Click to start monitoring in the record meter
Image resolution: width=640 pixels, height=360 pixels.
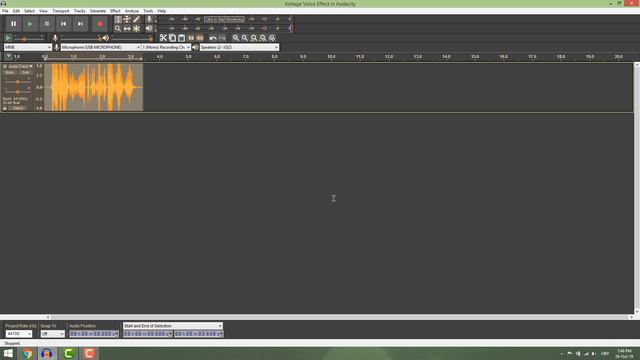pos(224,19)
